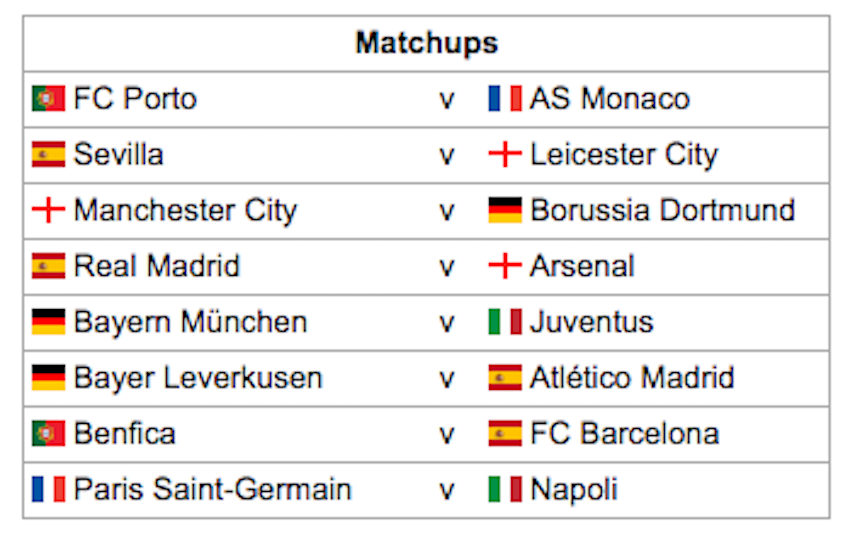Click the "v" in the Sevilla–Leicester row

click(x=447, y=156)
